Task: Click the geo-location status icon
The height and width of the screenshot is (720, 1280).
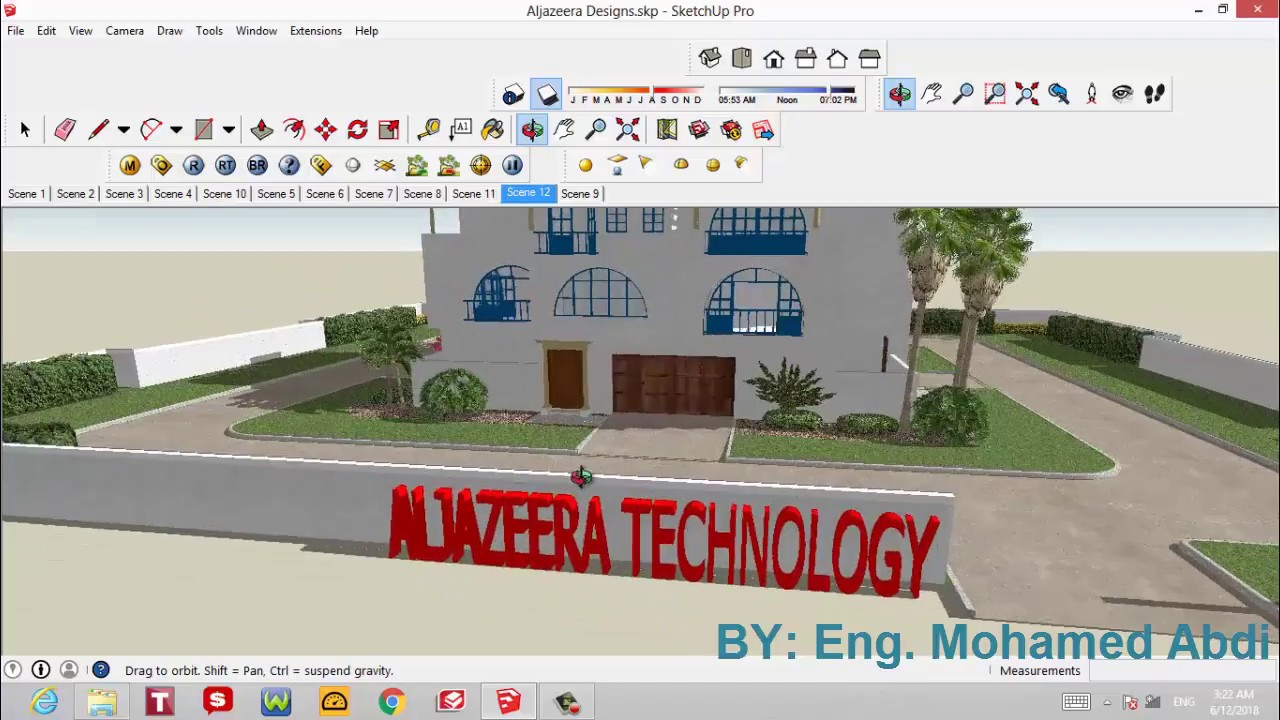Action: click(13, 670)
